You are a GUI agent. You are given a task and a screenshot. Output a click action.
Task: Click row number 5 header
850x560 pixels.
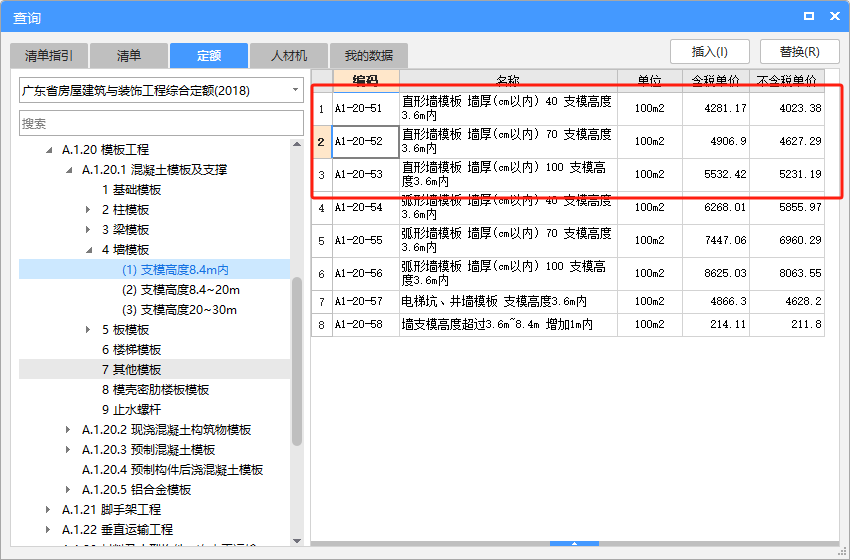click(322, 241)
